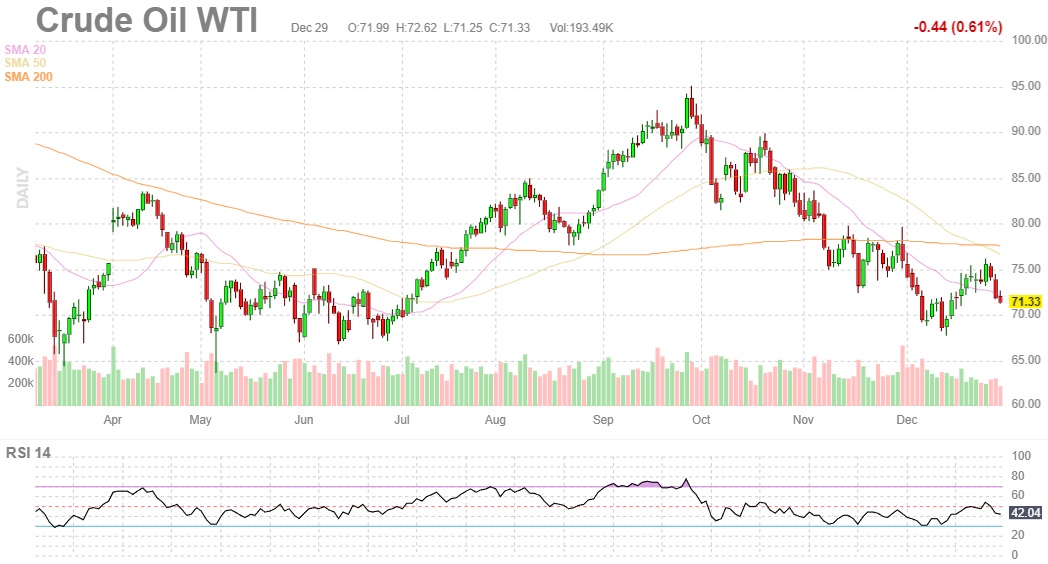Viewport: 1048px width, 564px height.
Task: Click the high price H:72.62
Action: click(416, 27)
